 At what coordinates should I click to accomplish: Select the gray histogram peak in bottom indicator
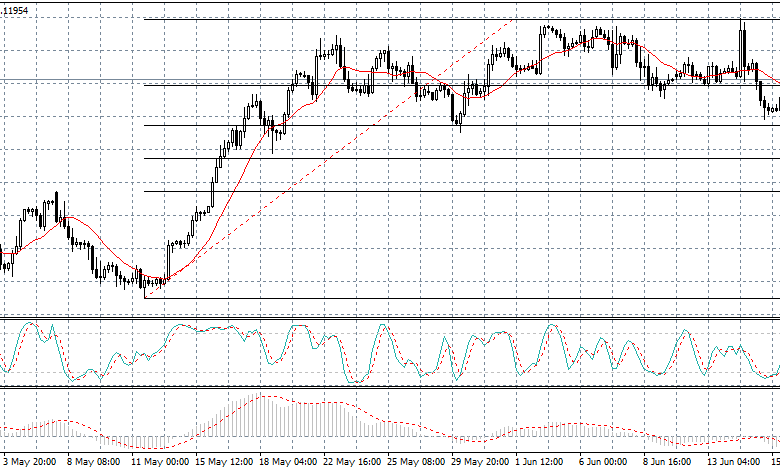click(265, 398)
